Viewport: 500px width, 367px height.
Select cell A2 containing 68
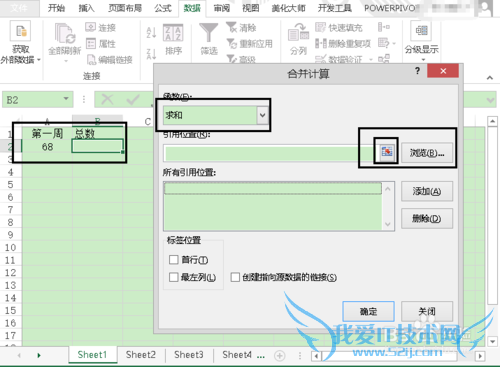coord(47,147)
